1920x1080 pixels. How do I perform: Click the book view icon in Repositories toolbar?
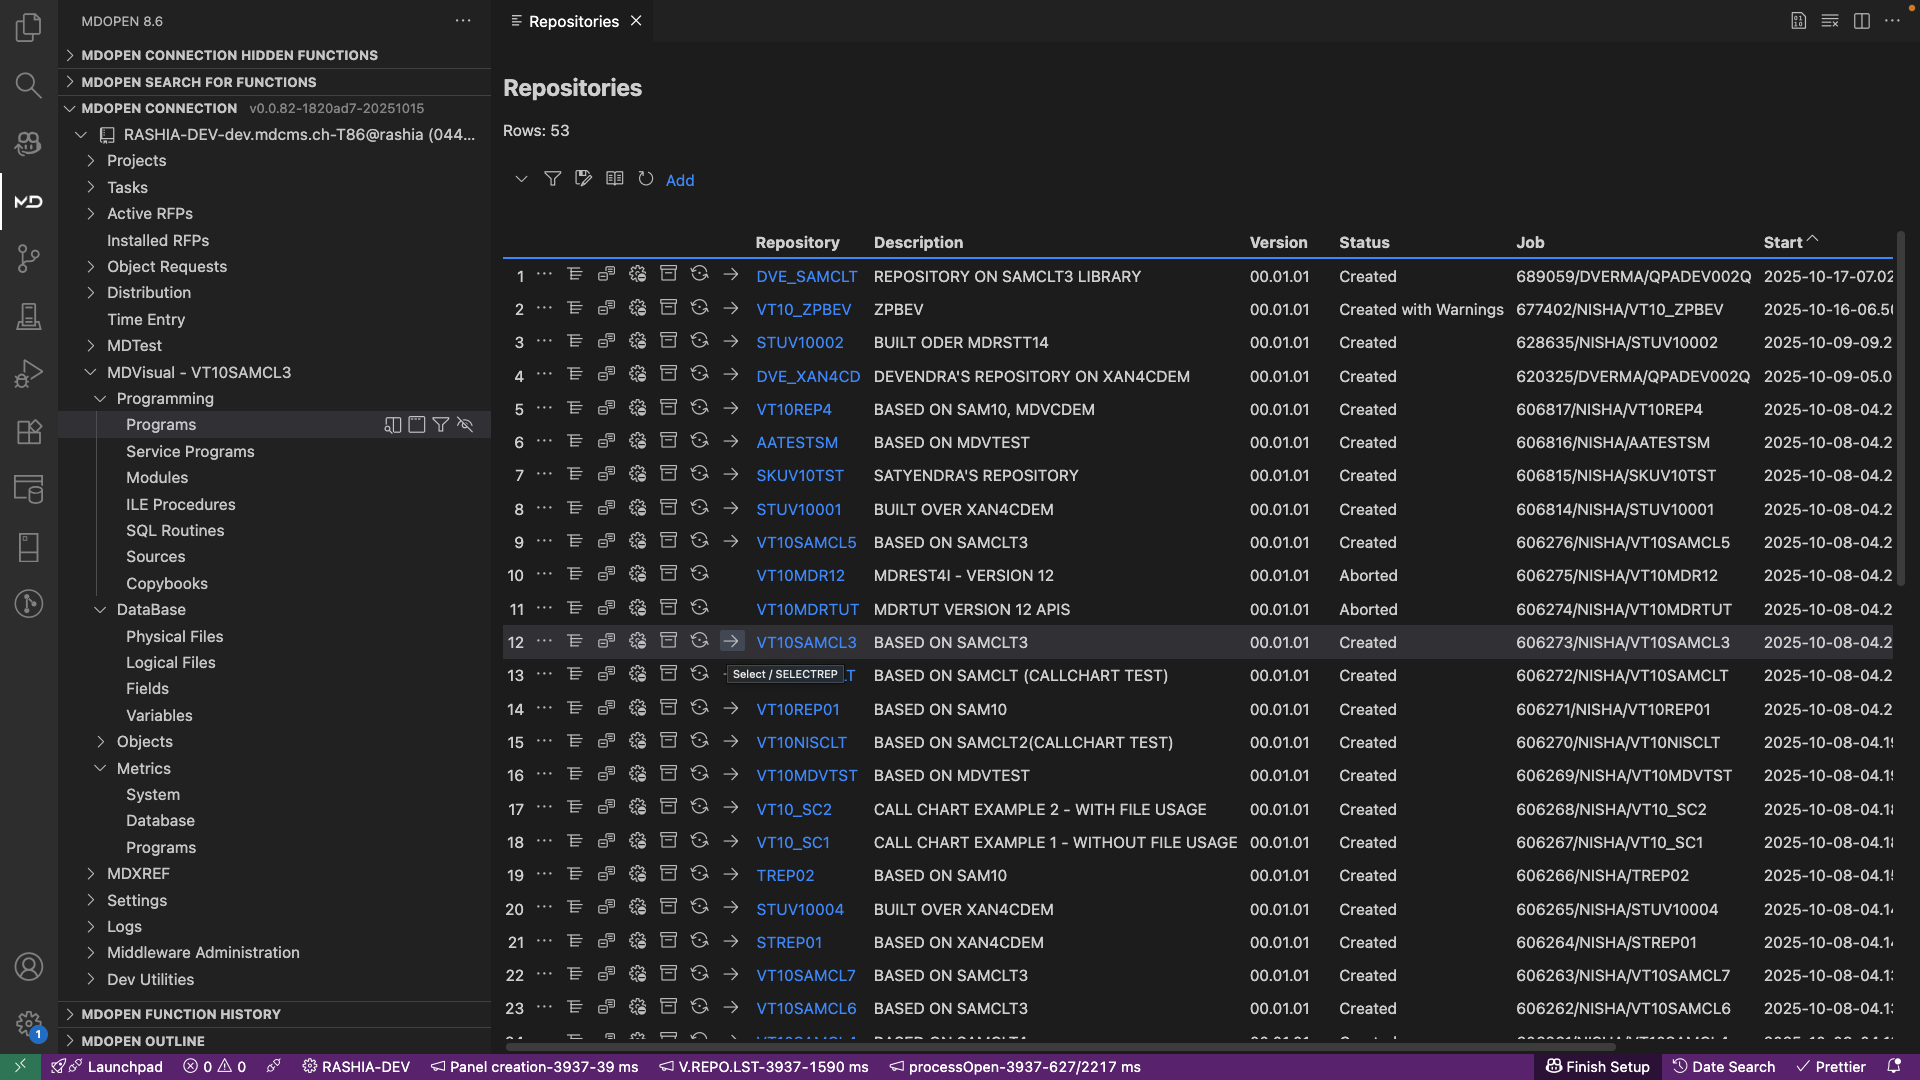[x=615, y=179]
